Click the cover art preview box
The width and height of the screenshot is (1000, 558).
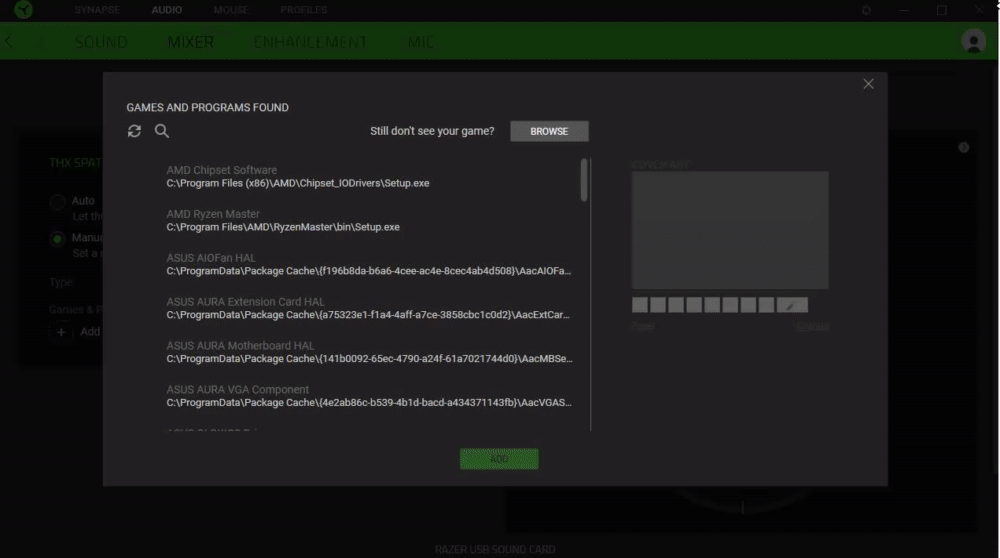point(730,230)
